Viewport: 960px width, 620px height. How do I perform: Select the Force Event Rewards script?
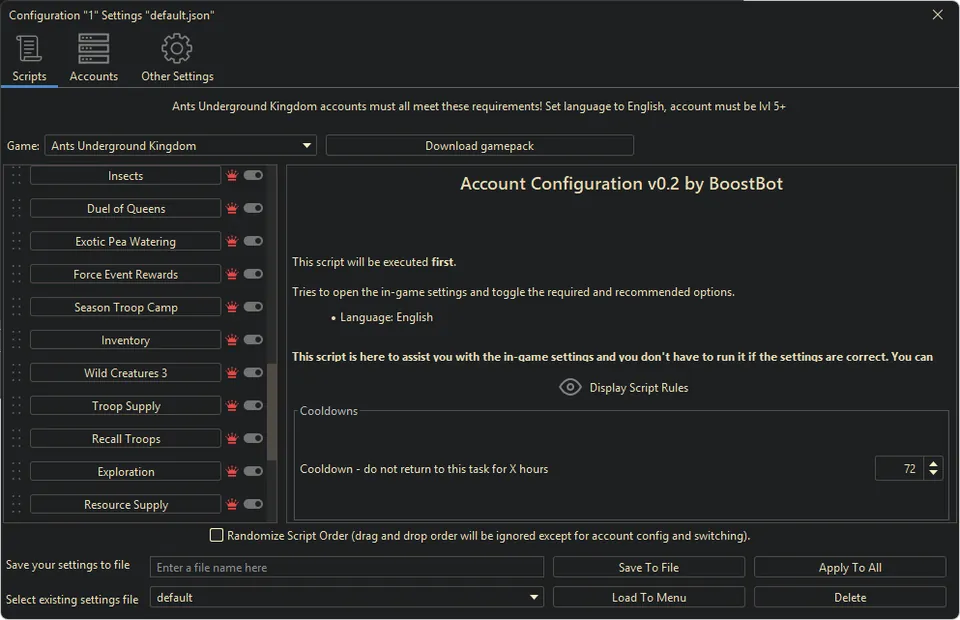(126, 274)
